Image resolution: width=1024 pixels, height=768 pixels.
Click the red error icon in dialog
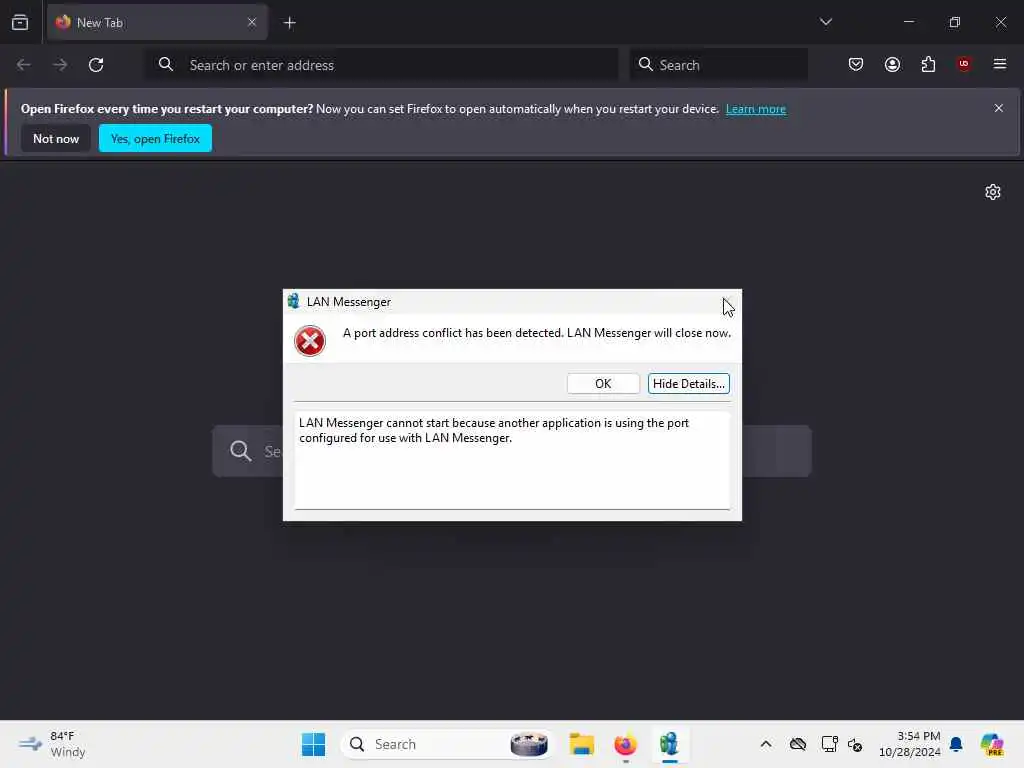click(x=310, y=341)
